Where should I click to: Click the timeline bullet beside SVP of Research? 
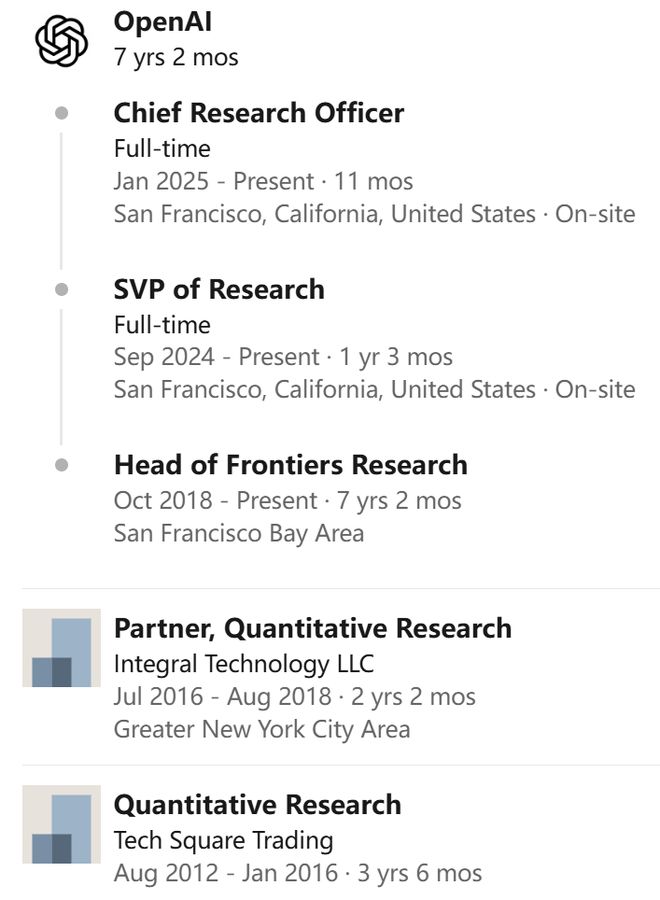[x=62, y=289]
